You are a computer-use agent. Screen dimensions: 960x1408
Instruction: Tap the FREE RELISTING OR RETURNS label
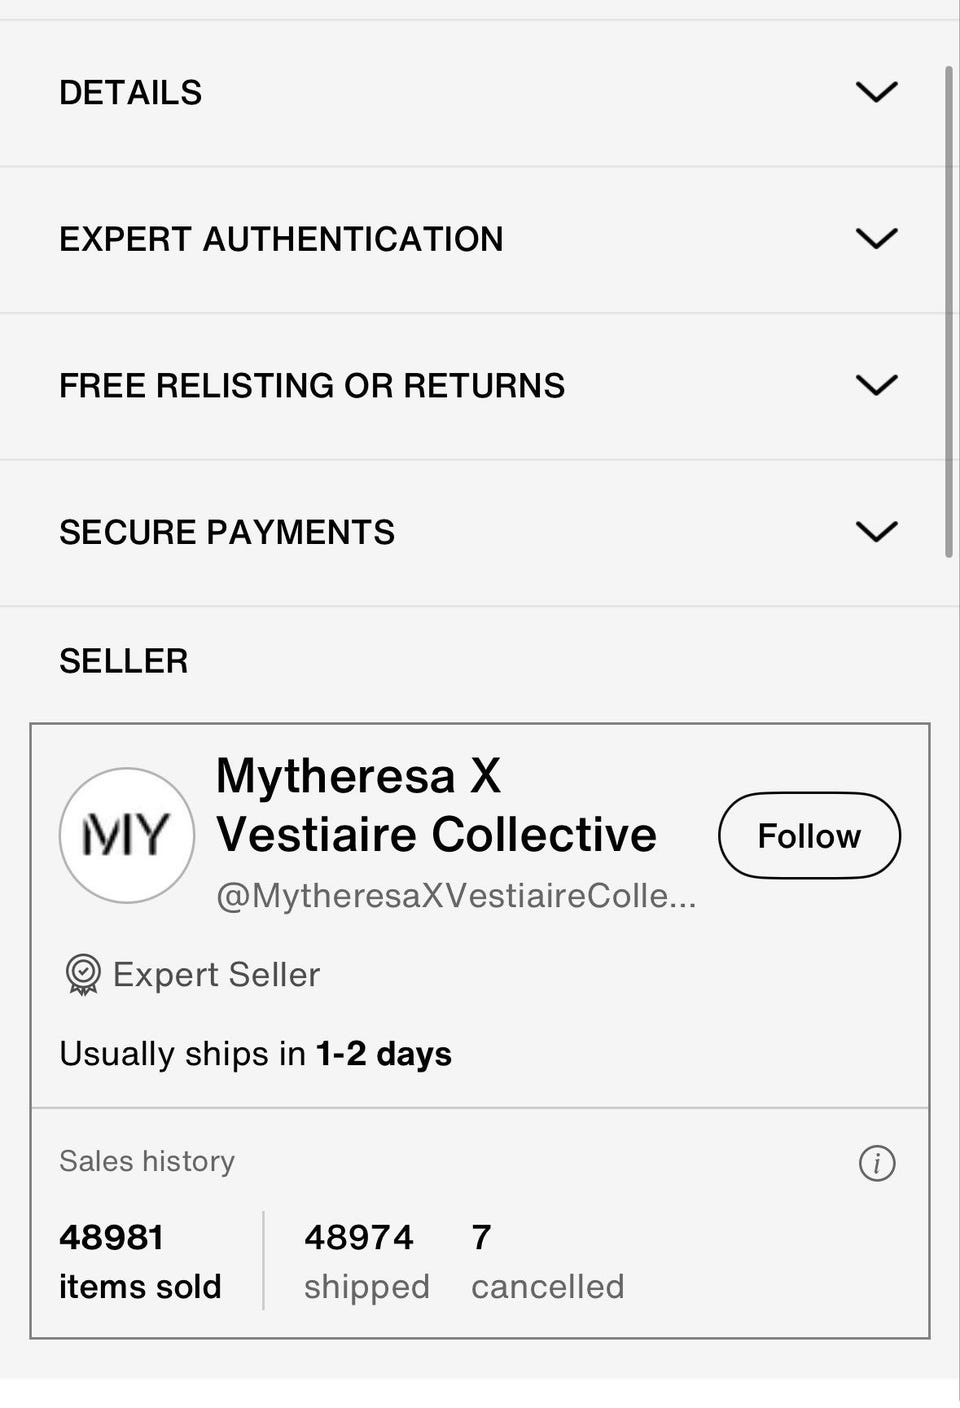coord(312,386)
